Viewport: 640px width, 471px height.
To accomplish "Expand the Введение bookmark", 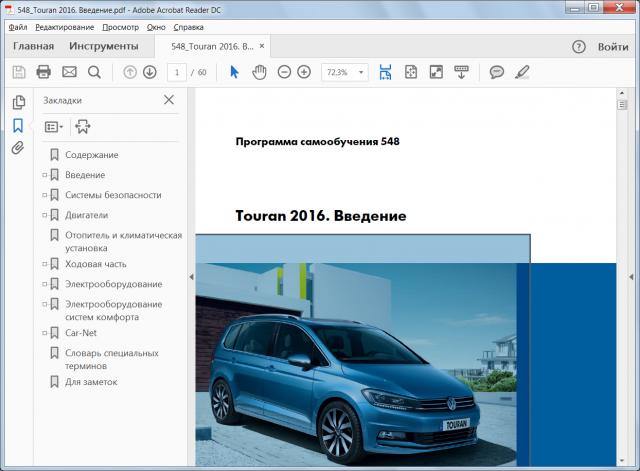I will (x=44, y=175).
